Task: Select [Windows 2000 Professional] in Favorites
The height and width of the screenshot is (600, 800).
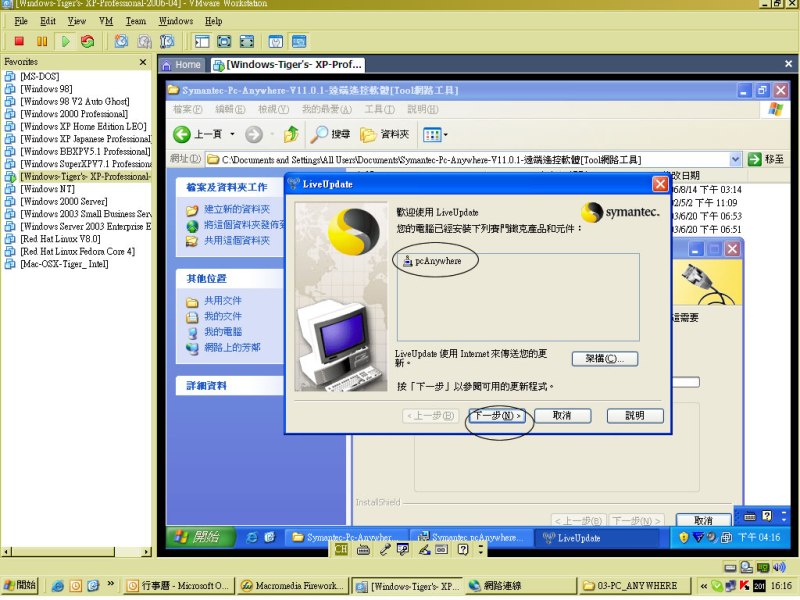Action: pyautogui.click(x=74, y=114)
